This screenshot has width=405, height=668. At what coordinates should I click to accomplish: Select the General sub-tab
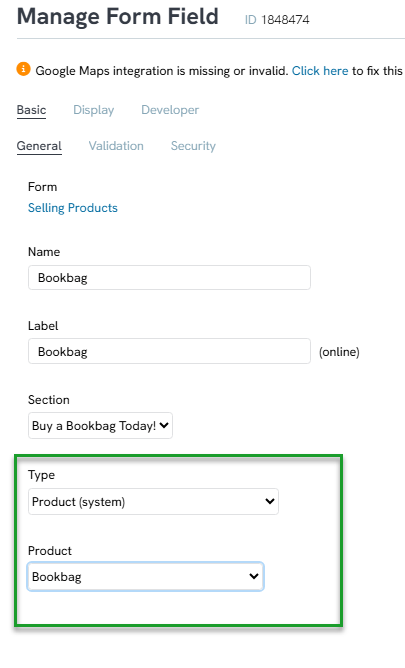coord(39,146)
